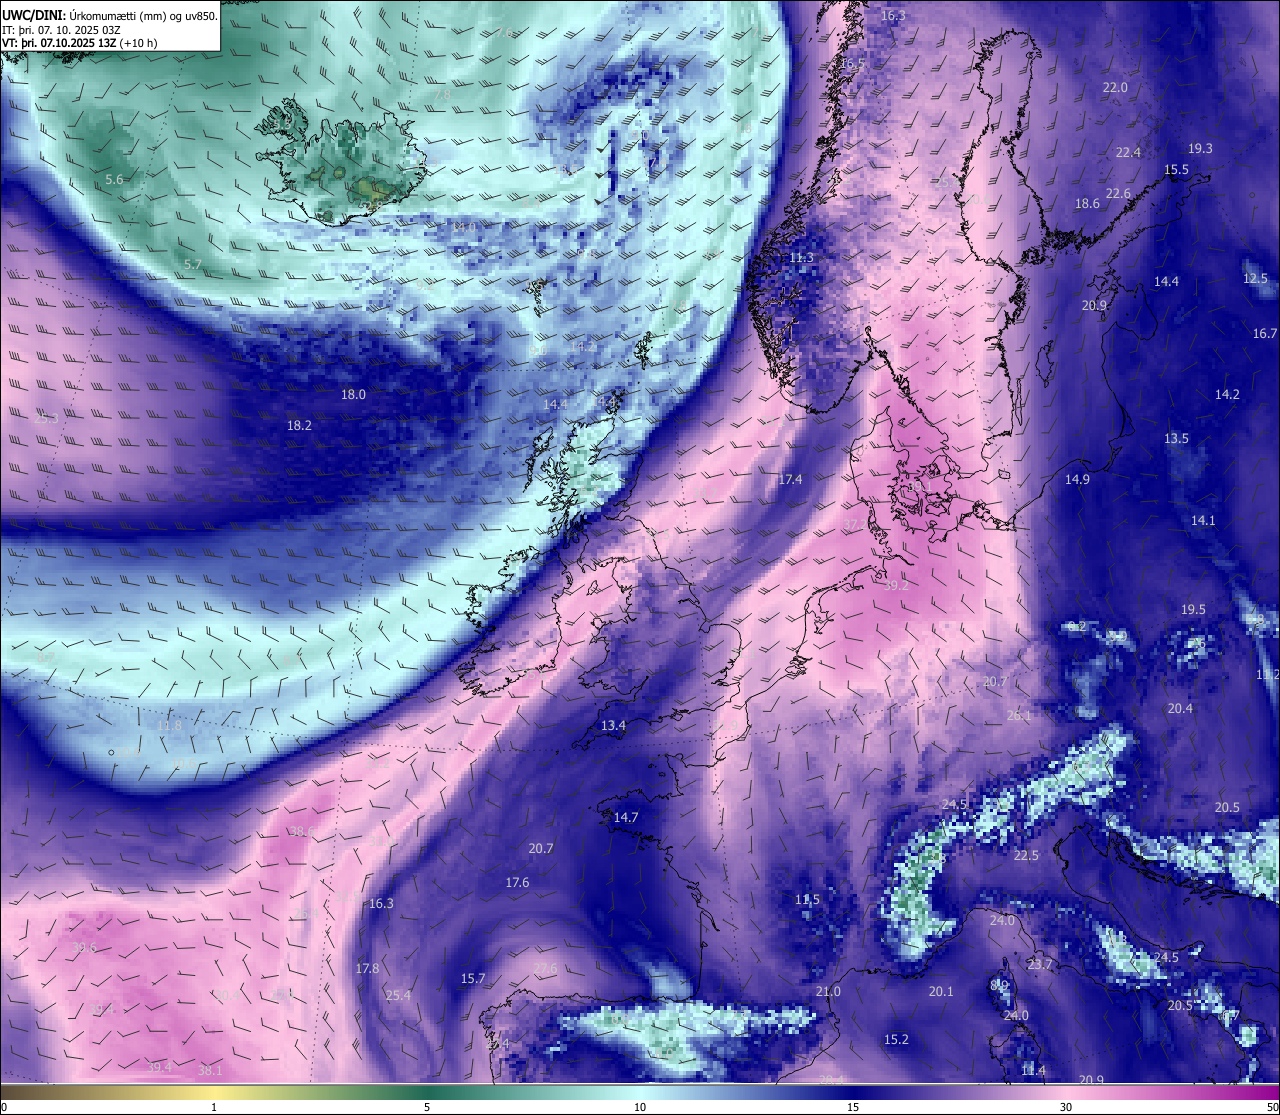The height and width of the screenshot is (1115, 1280).
Task: Click the 22.5 value over northern Italy
Action: pos(1026,856)
